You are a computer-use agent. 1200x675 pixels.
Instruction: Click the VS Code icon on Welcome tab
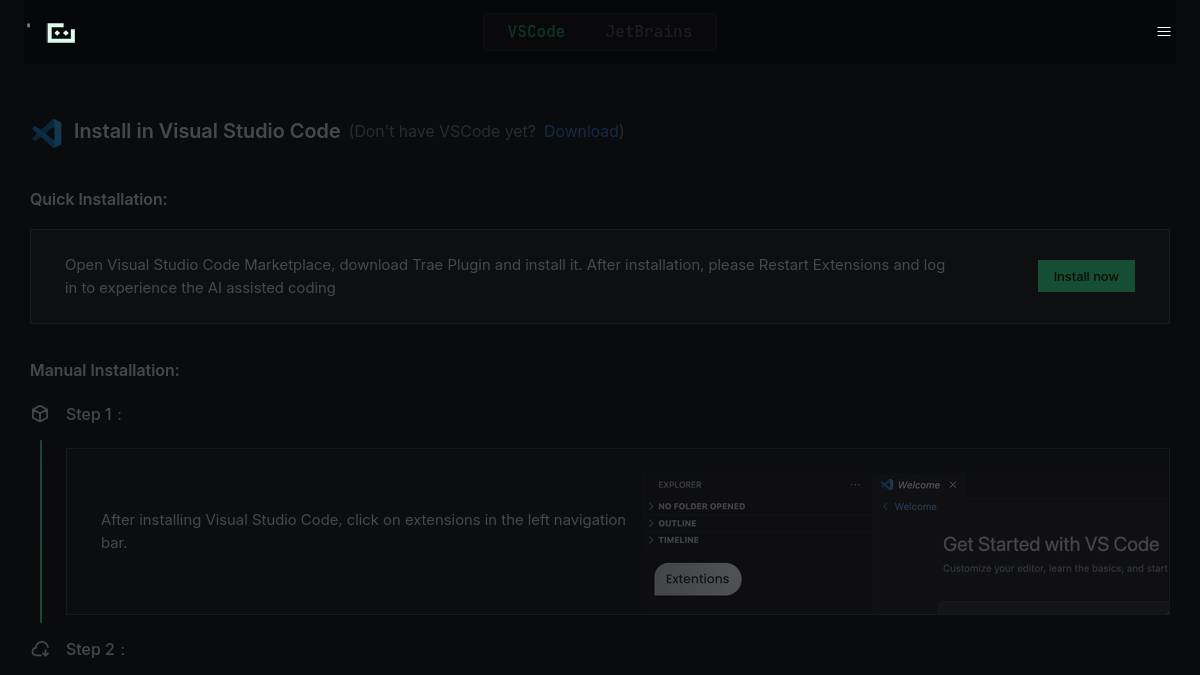[x=887, y=485]
